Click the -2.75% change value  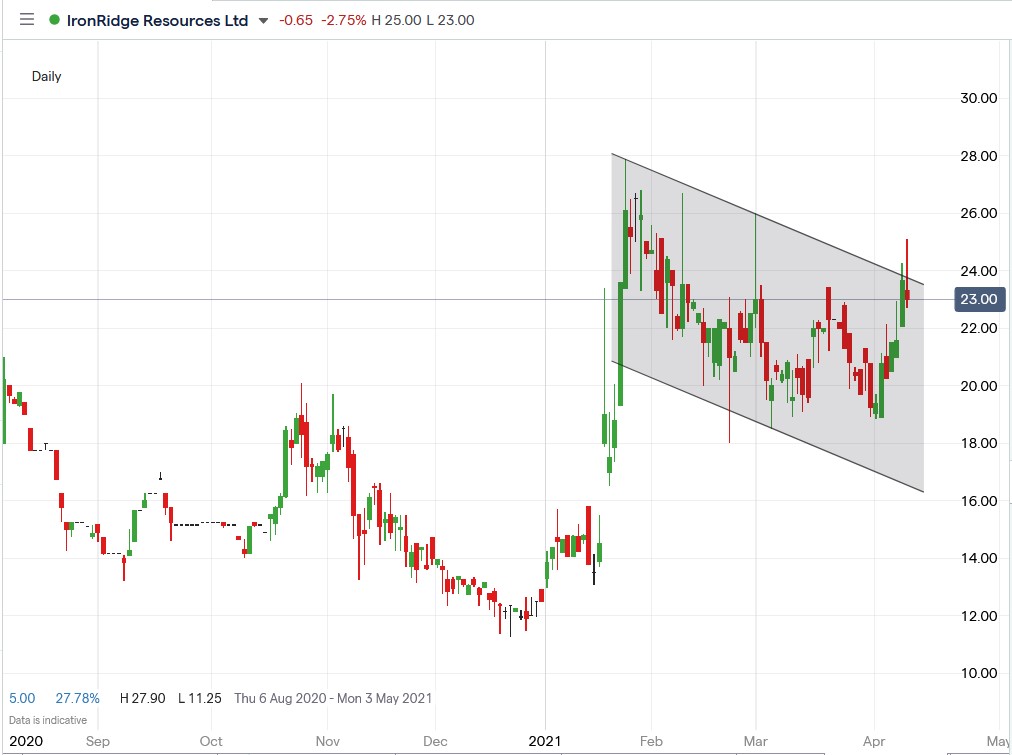(345, 20)
